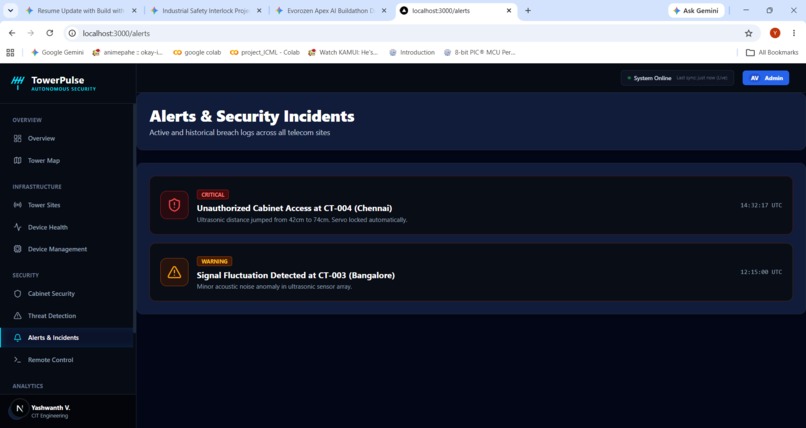Open the animepahe bookmark
This screenshot has height=428, width=806.
point(127,52)
